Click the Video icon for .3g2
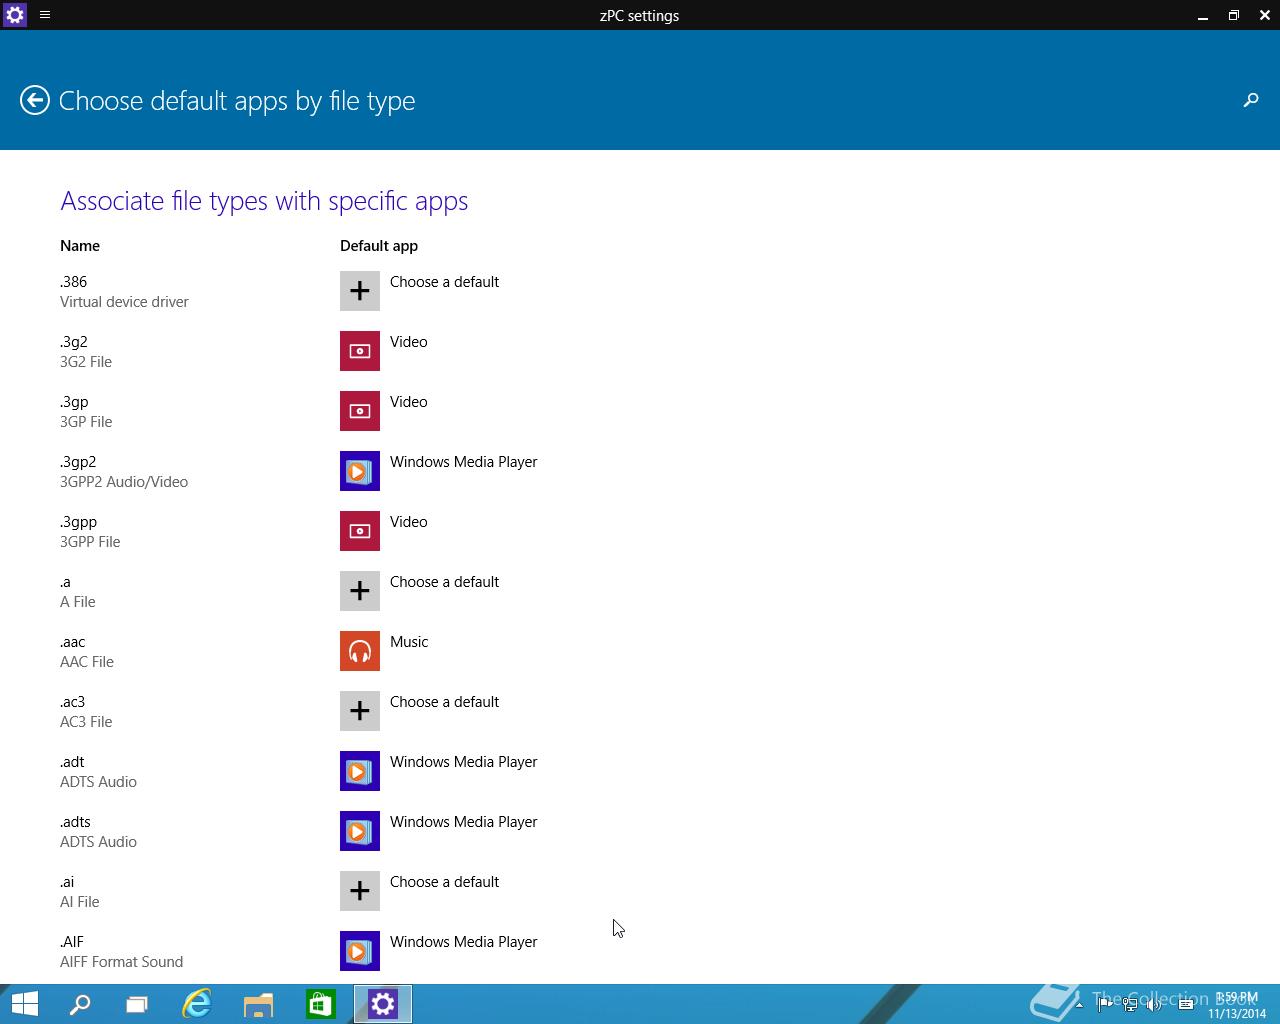This screenshot has height=1024, width=1280. click(x=360, y=351)
